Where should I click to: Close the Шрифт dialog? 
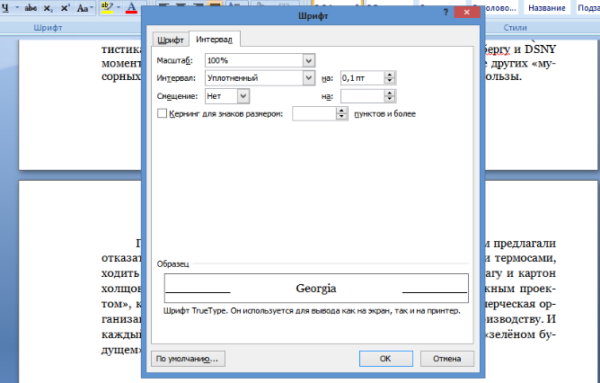(x=466, y=12)
